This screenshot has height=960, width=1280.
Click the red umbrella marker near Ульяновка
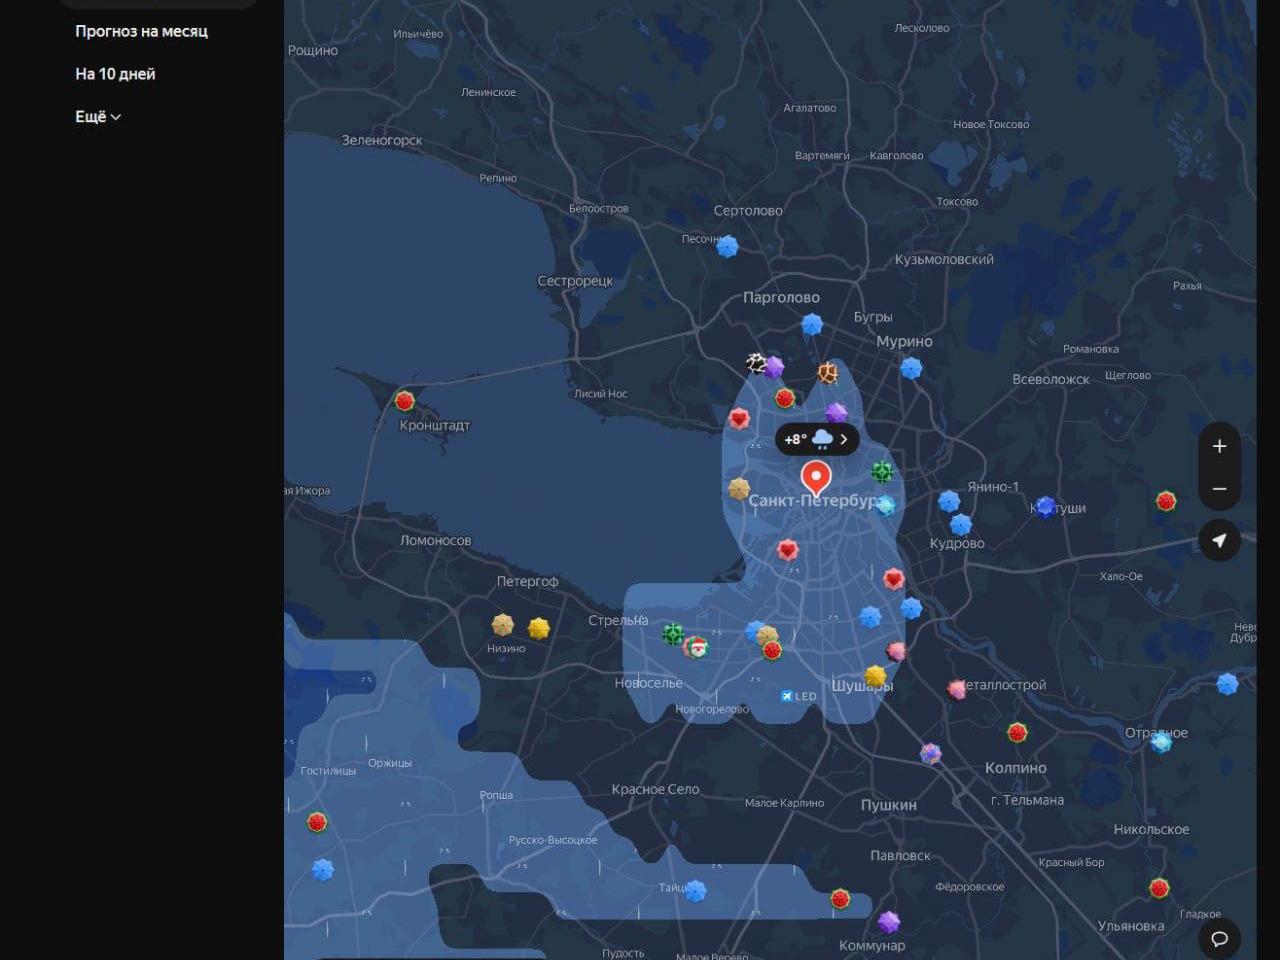click(1159, 888)
